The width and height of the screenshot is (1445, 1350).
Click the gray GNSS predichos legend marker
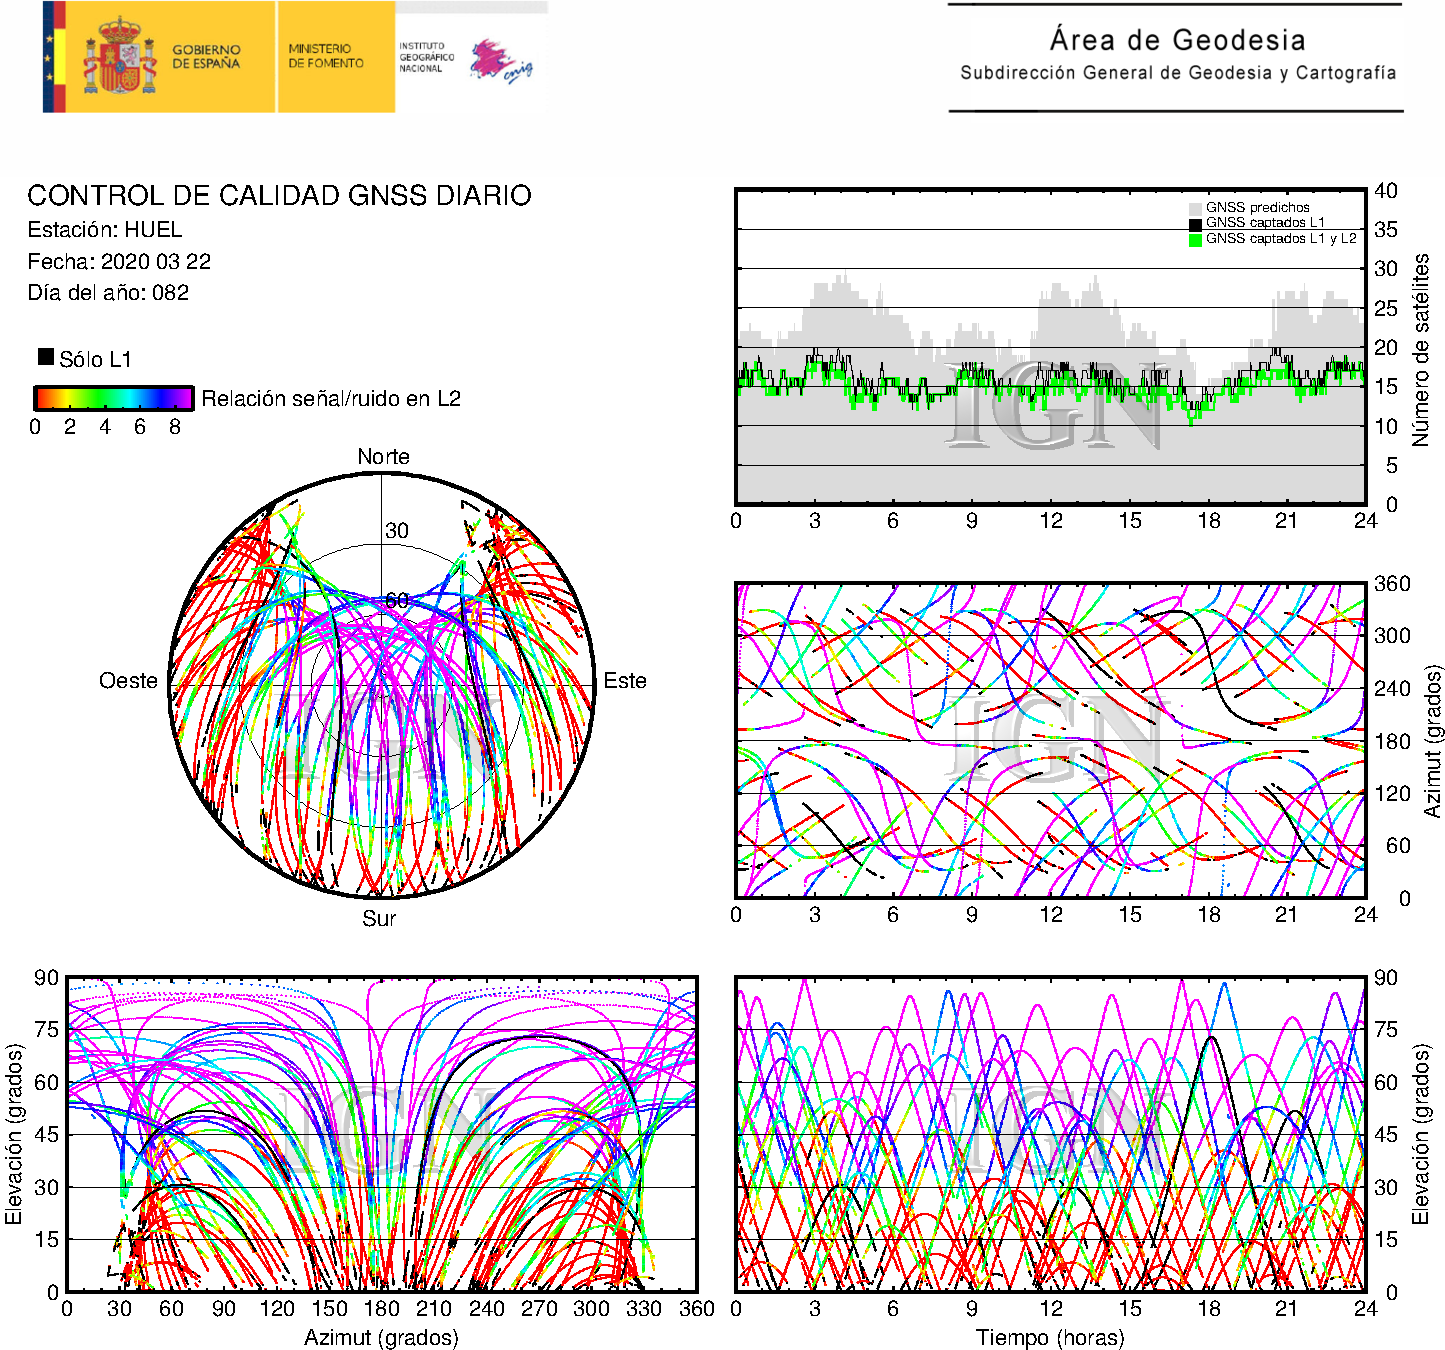click(x=1195, y=208)
